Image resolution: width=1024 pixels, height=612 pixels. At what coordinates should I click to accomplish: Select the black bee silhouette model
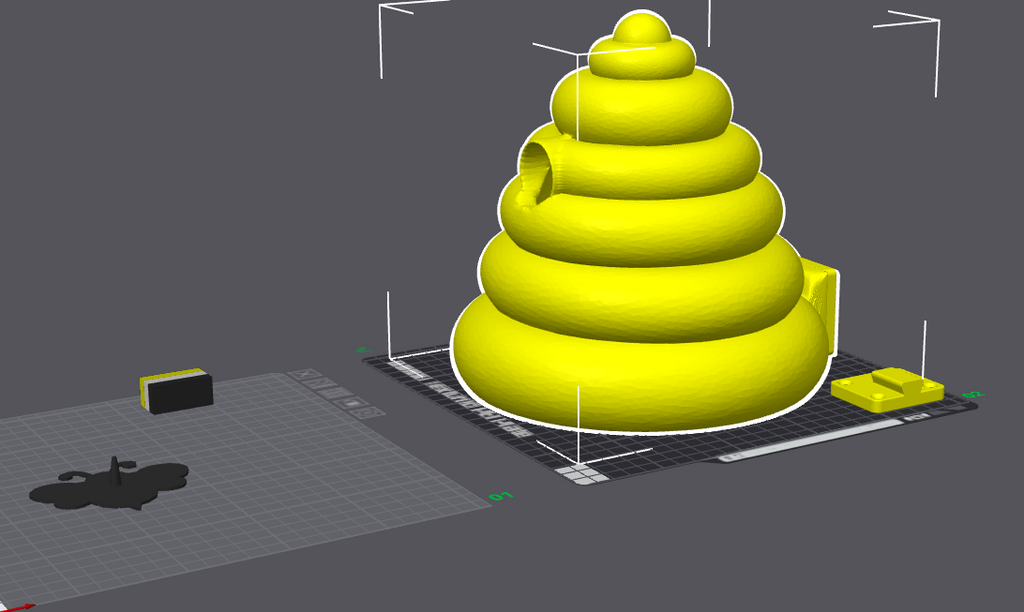[x=110, y=485]
